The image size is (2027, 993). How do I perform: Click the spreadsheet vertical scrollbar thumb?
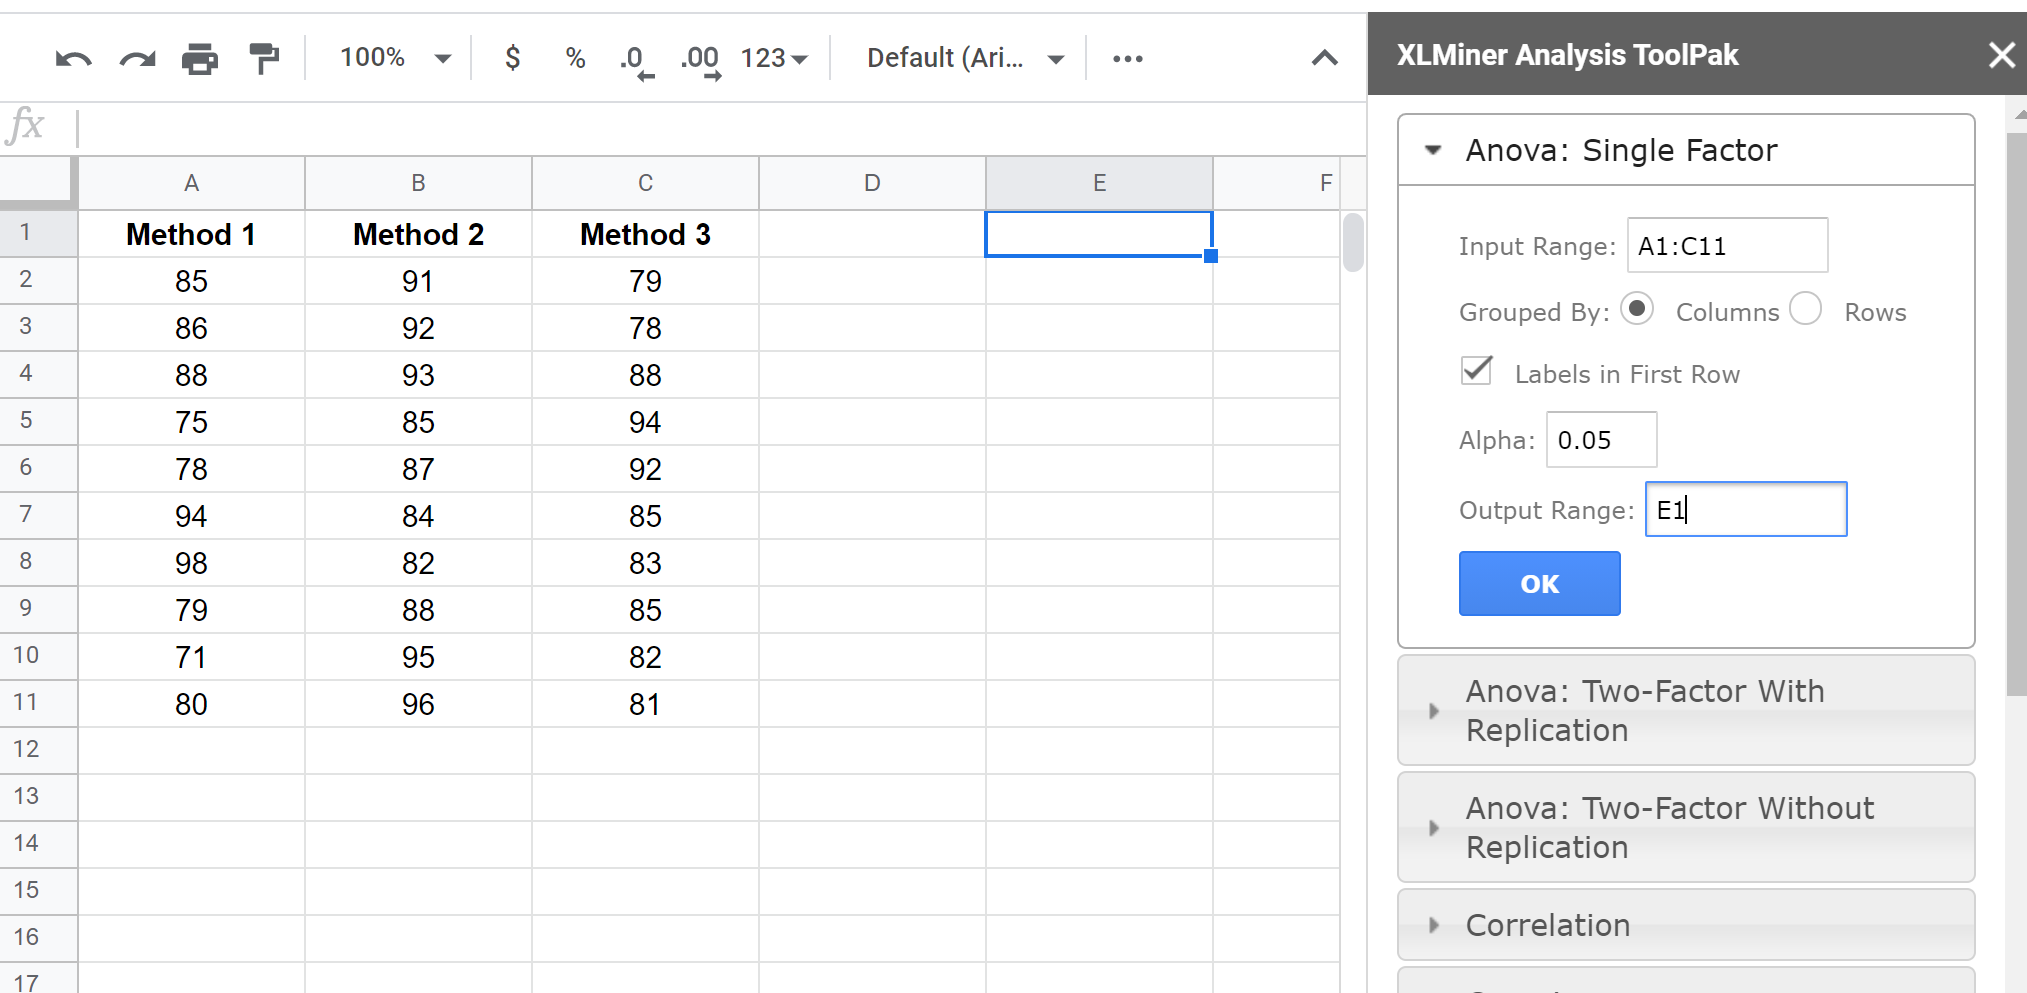click(1353, 243)
